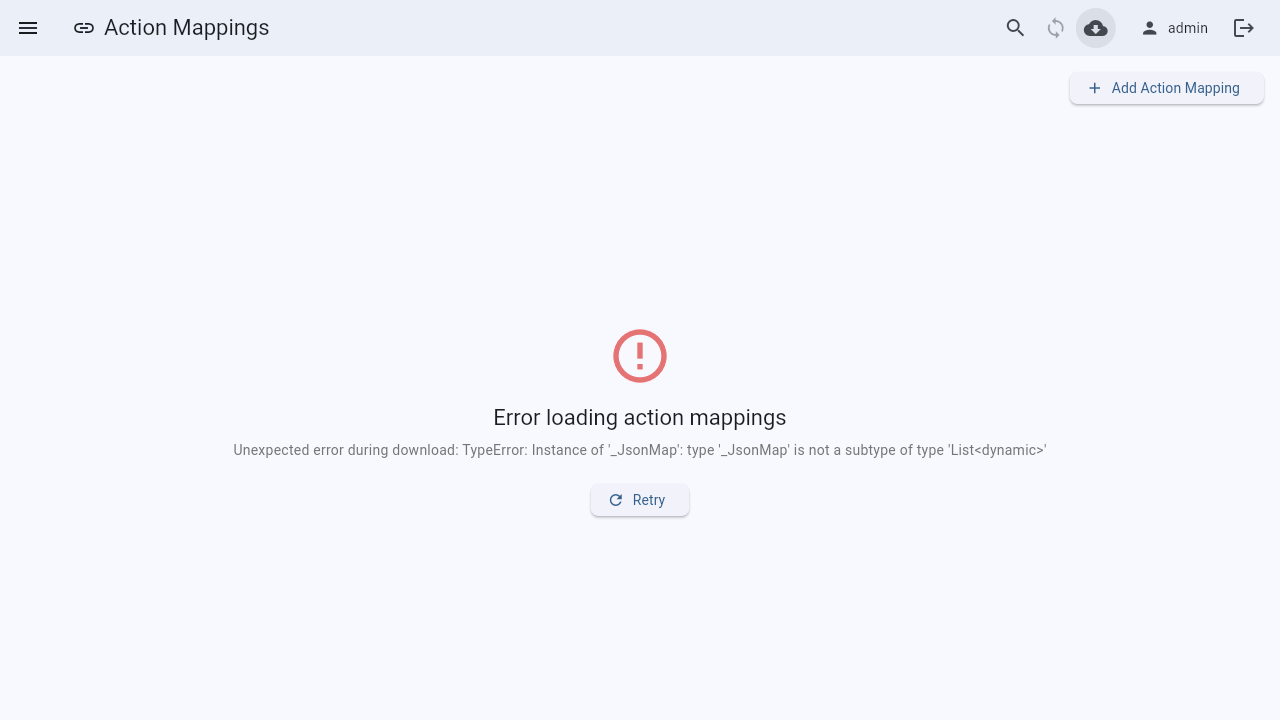The width and height of the screenshot is (1280, 720).
Task: Click the link icon beside Action Mappings
Action: pyautogui.click(x=84, y=28)
